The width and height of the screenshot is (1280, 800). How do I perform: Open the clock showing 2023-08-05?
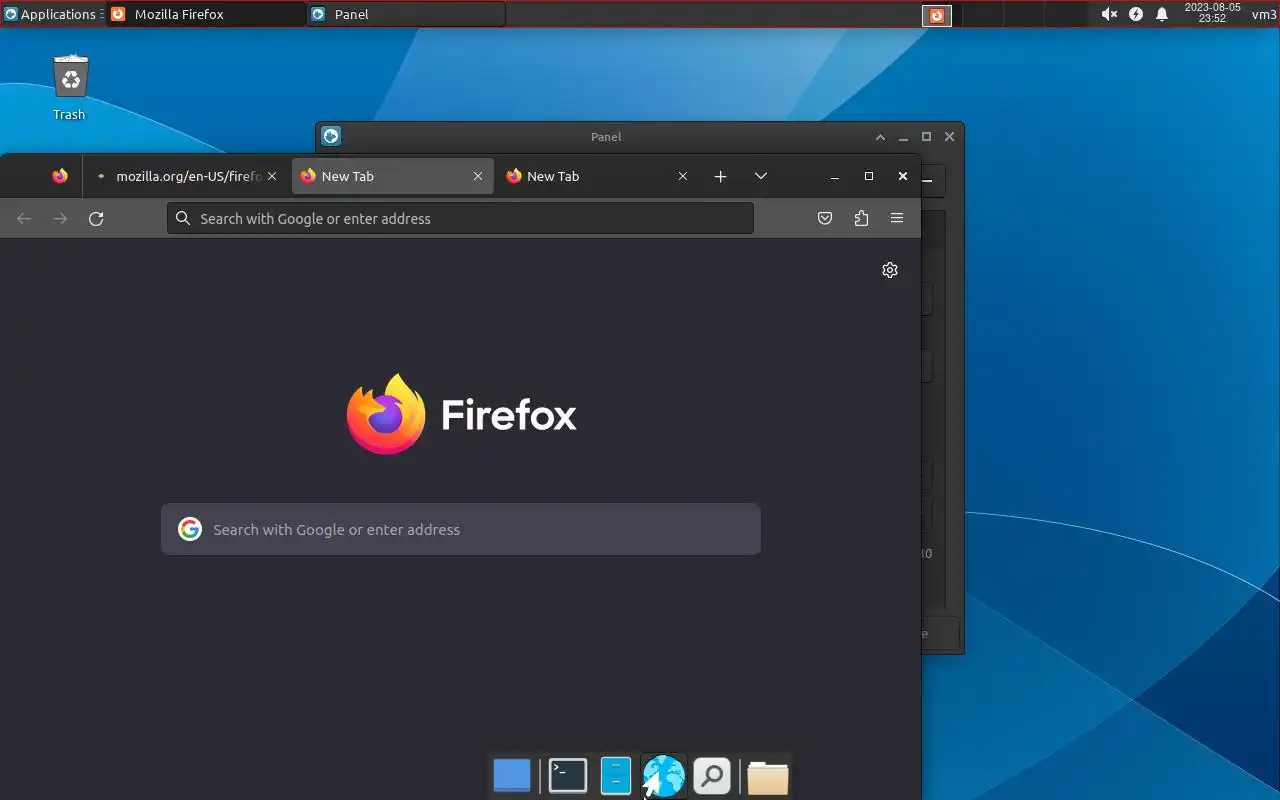click(x=1212, y=13)
